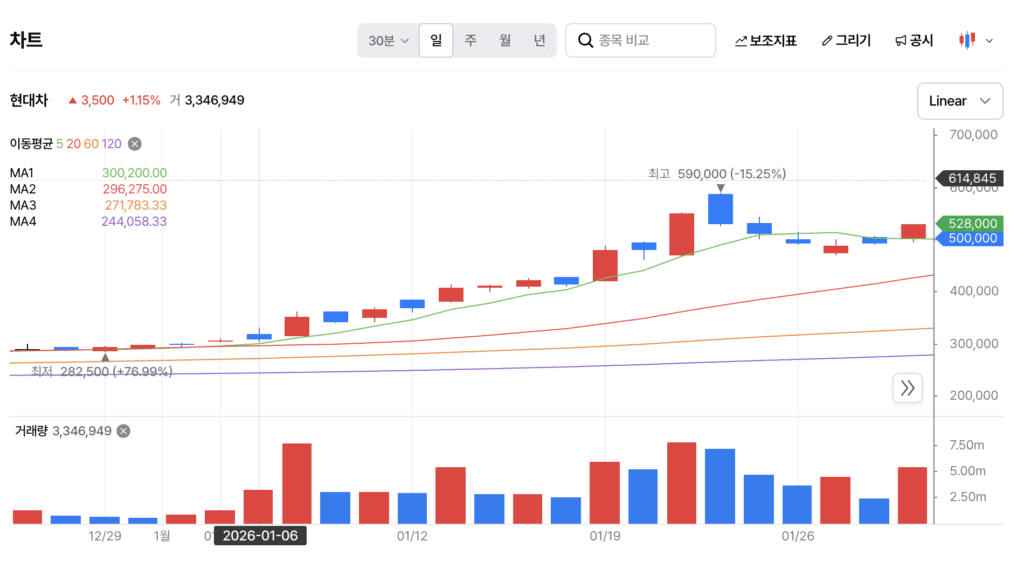The image size is (1024, 569).
Task: Open the 보조지표 indicators menu
Action: (766, 41)
